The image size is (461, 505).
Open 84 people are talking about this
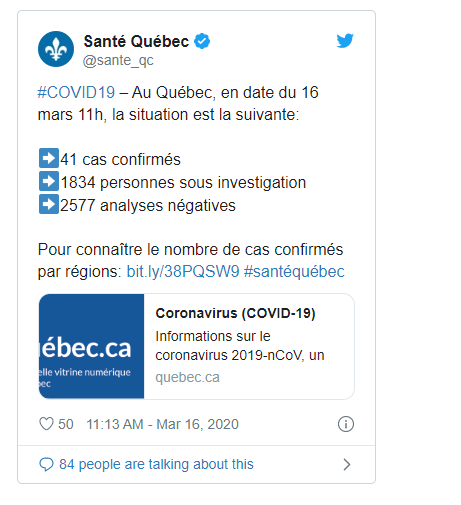[x=156, y=464]
